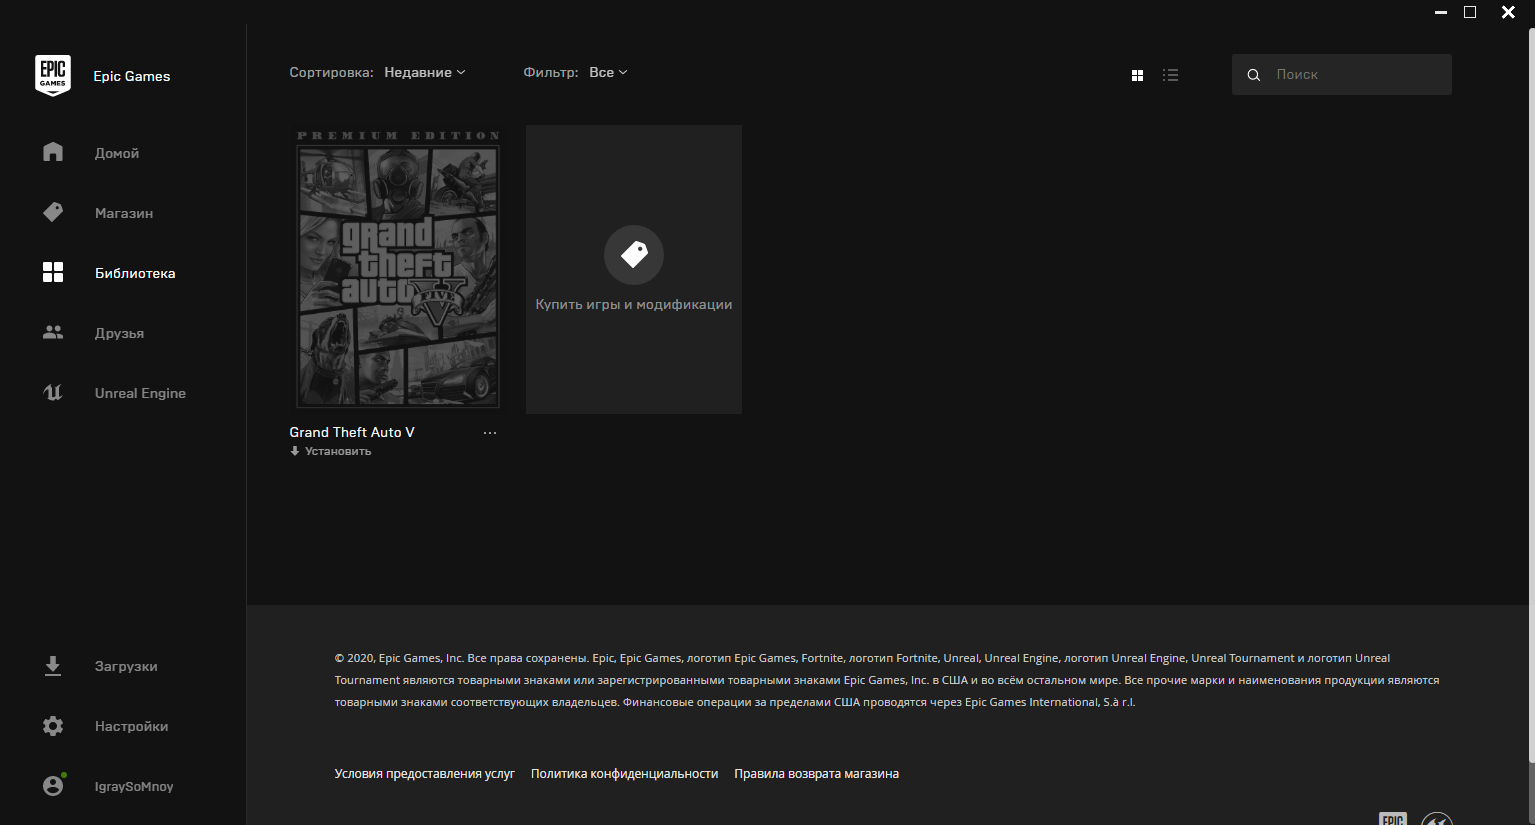Viewport: 1535px width, 825px height.
Task: Open the Unreal Engine section
Action: tap(140, 393)
